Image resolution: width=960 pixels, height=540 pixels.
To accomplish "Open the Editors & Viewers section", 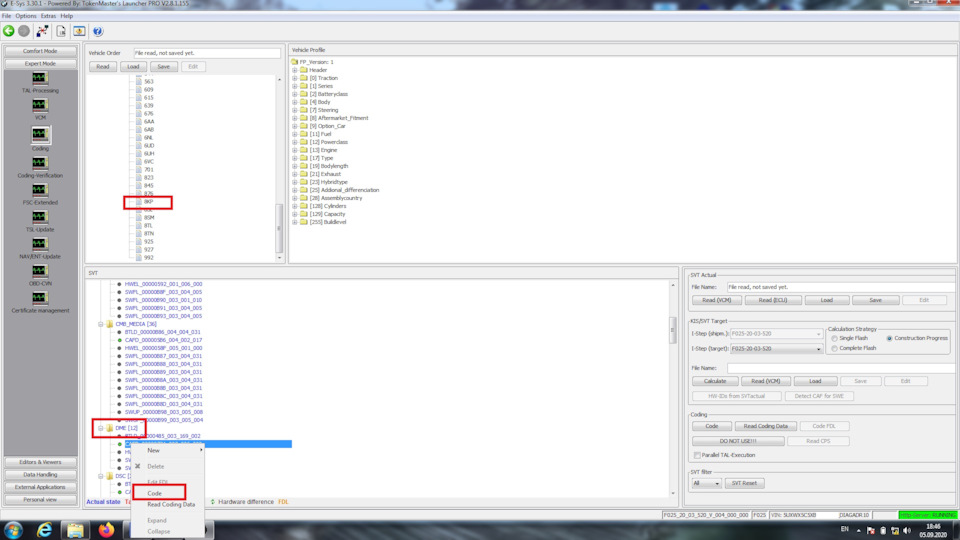I will coord(40,462).
